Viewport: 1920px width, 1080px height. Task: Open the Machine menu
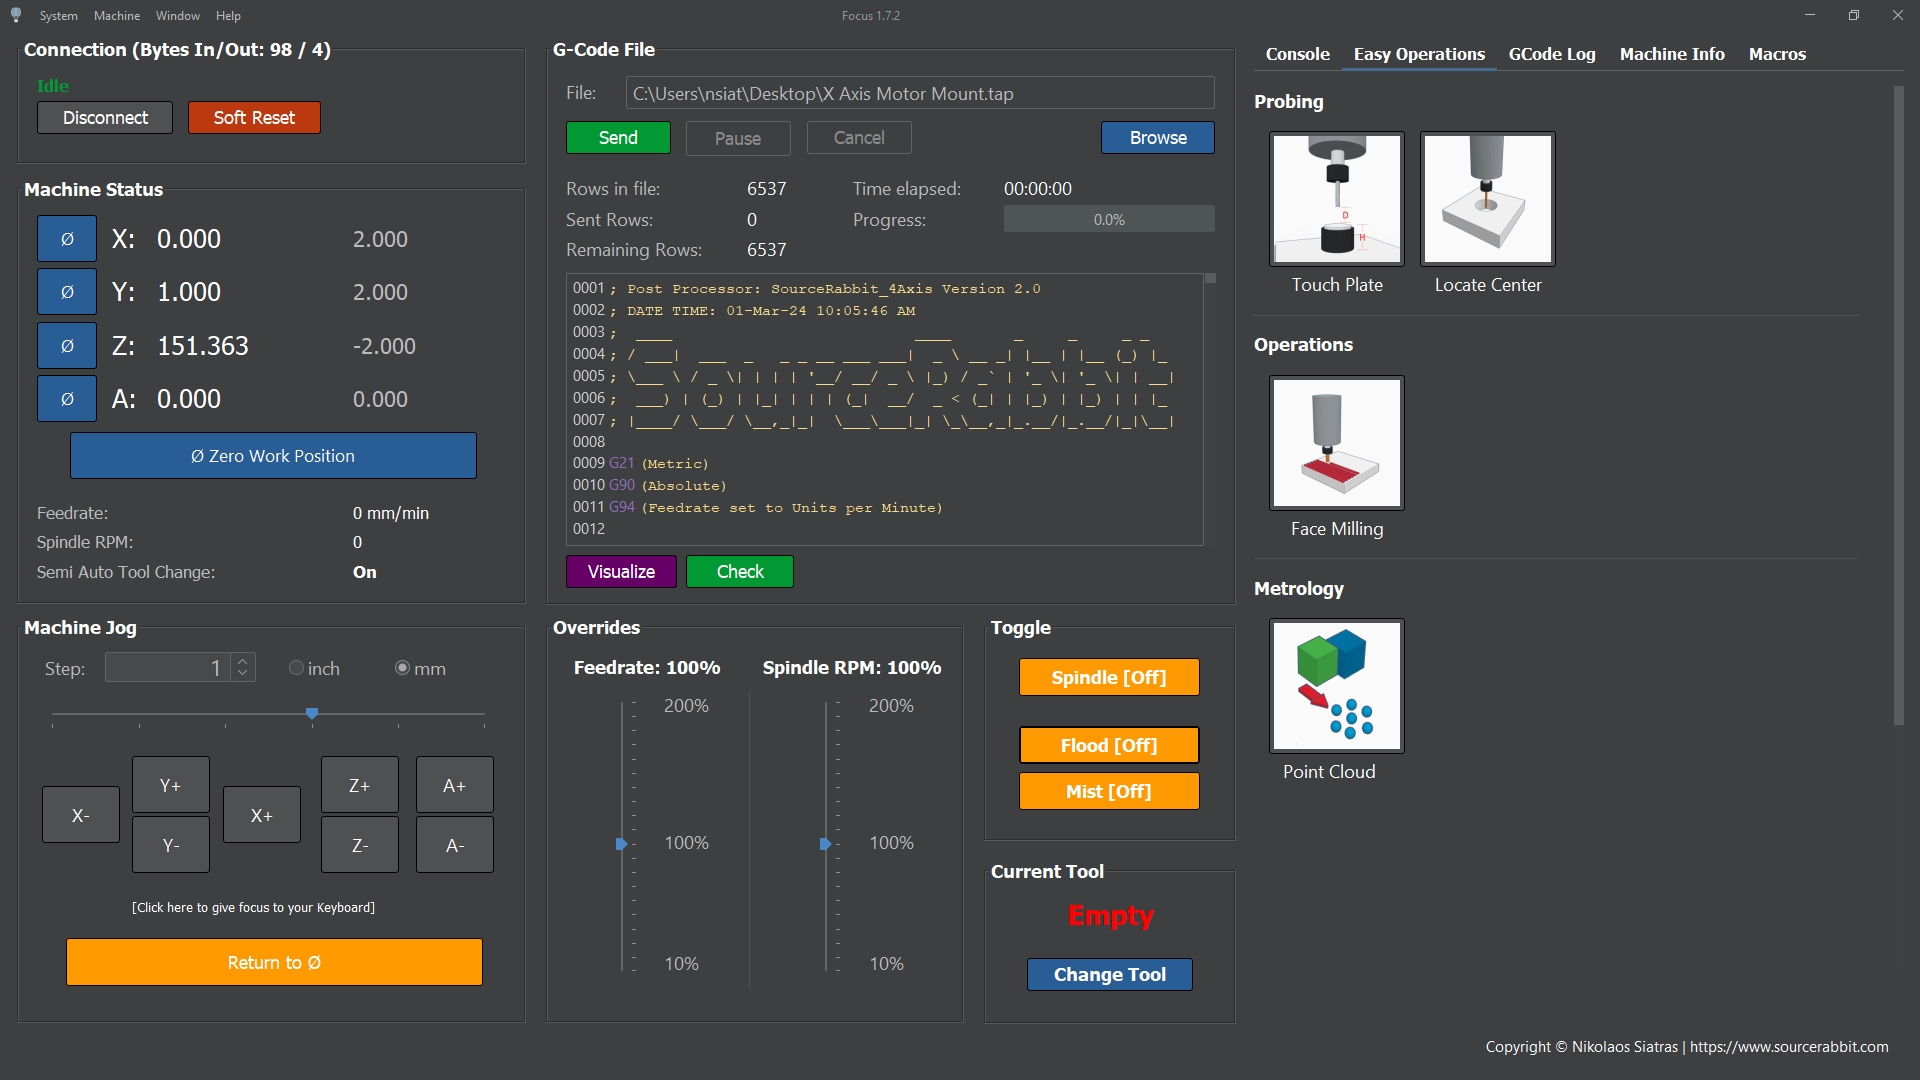117,16
